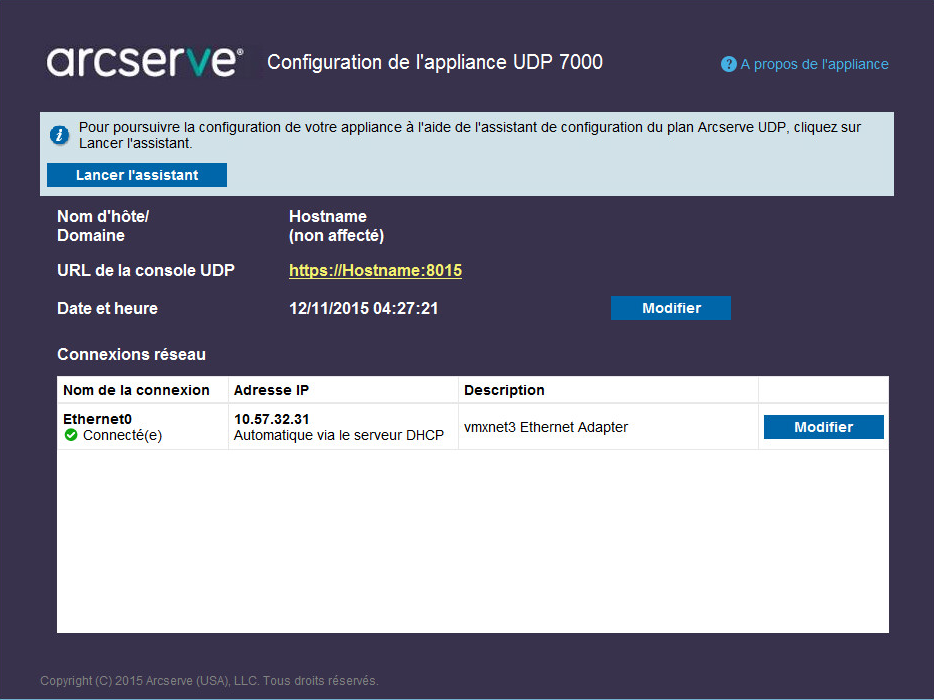934x700 pixels.
Task: Click the 'Connecté(e)' status text
Action: (x=122, y=435)
